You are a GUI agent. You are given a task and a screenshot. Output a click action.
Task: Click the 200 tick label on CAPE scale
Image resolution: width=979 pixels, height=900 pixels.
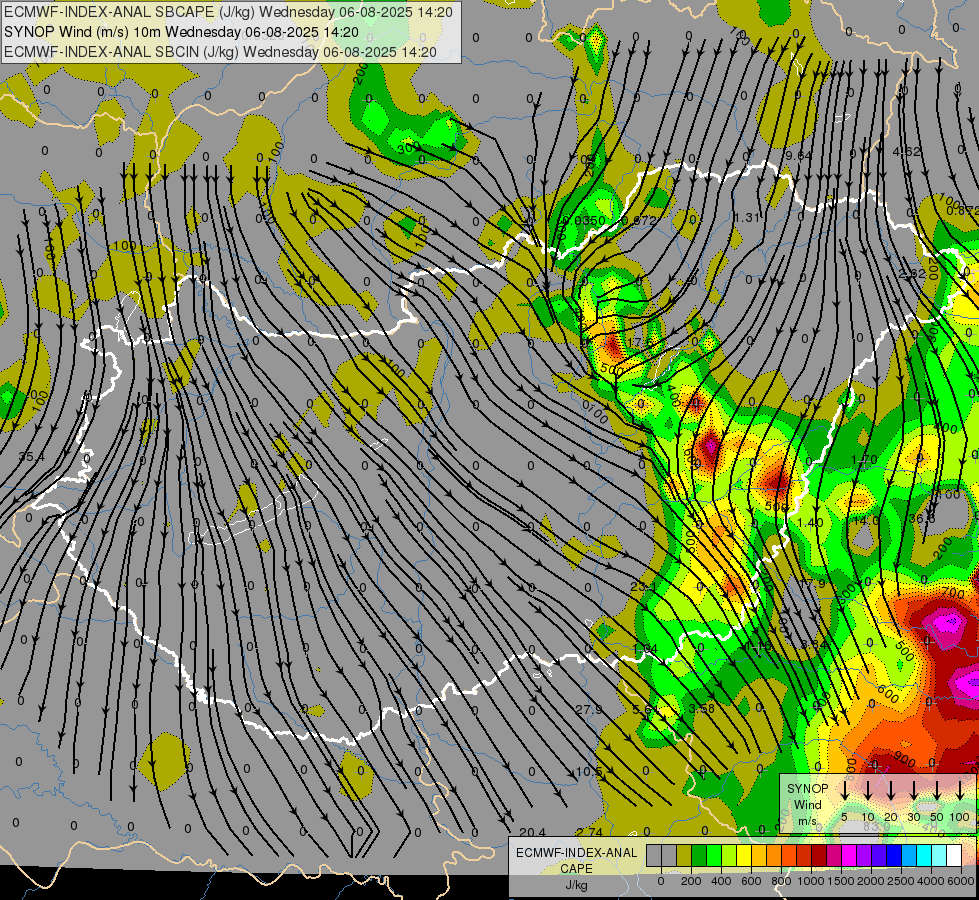691,881
